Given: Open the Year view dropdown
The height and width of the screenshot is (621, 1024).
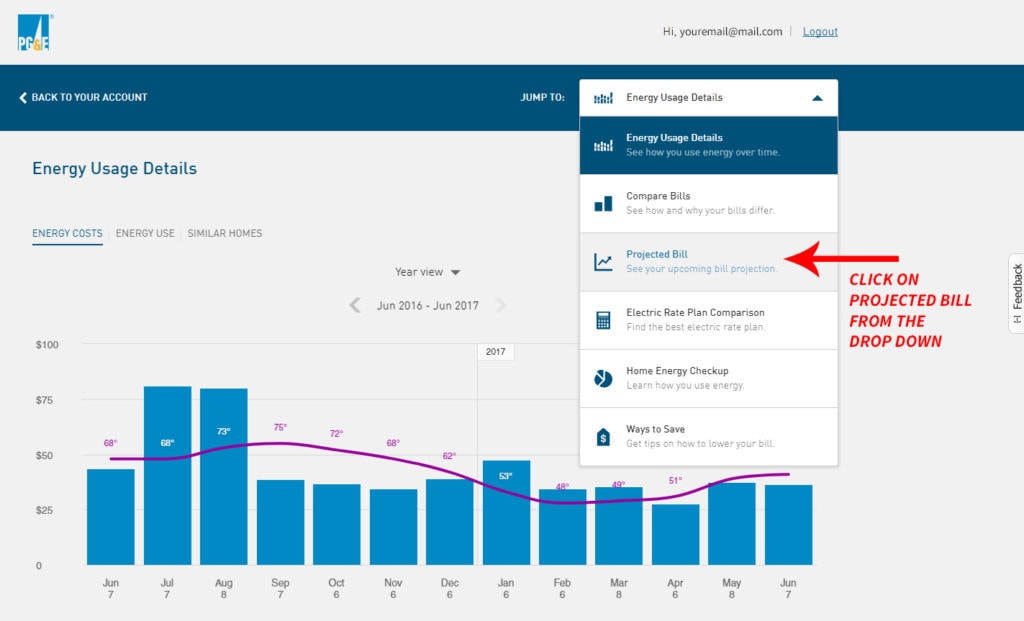Looking at the screenshot, I should [x=427, y=272].
